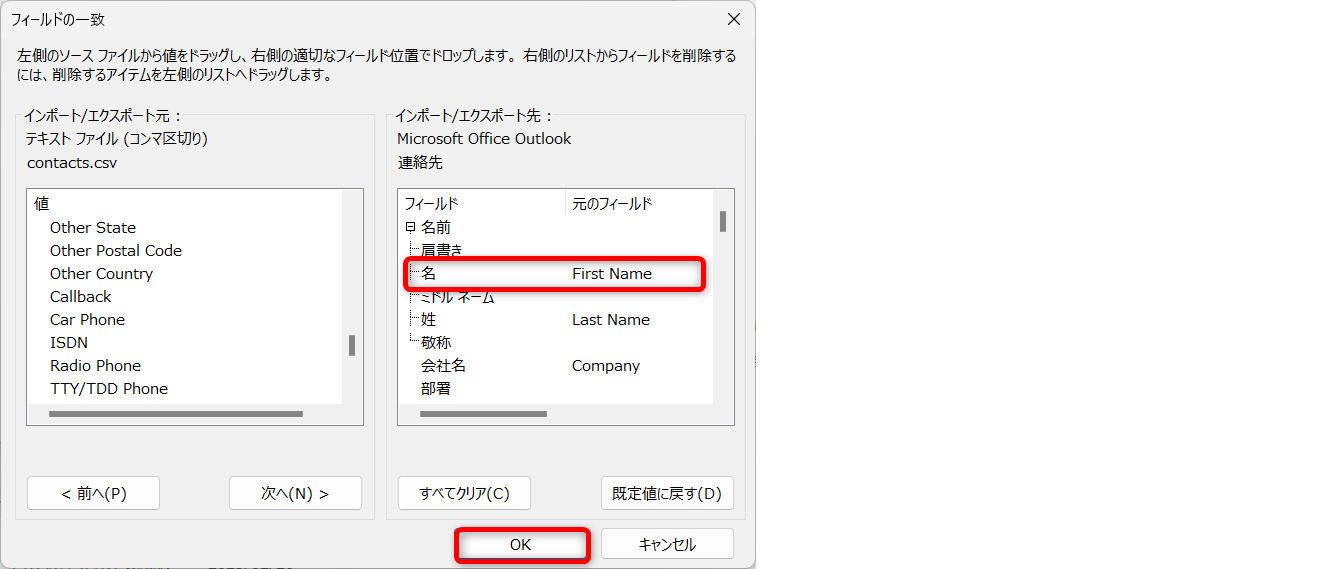The height and width of the screenshot is (569, 1344).
Task: Click the キャンセル button
Action: click(x=667, y=545)
